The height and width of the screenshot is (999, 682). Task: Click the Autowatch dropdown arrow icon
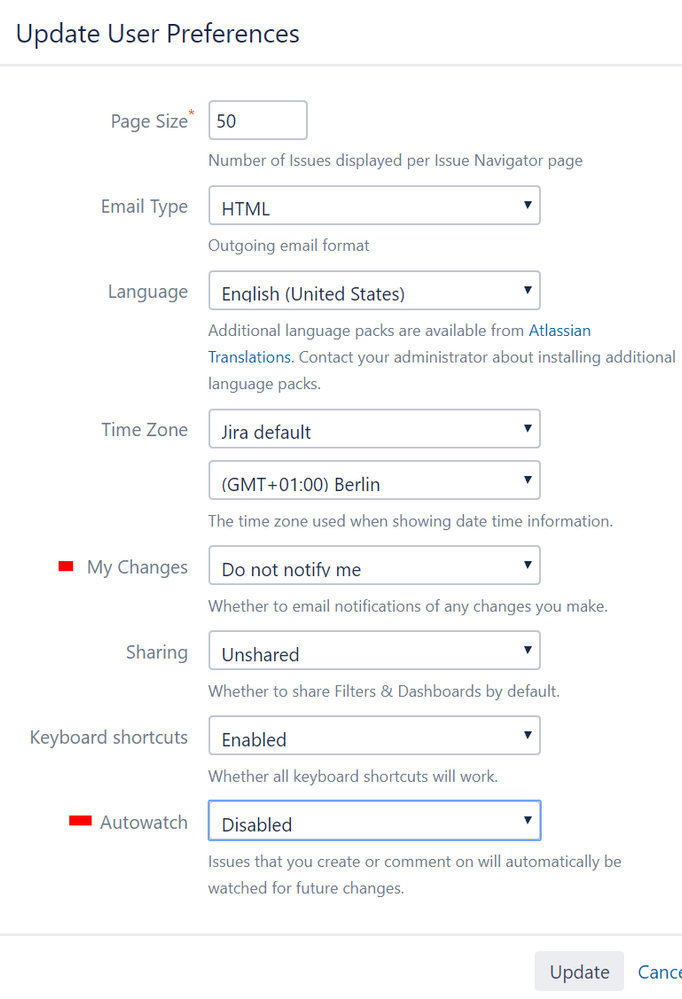528,821
